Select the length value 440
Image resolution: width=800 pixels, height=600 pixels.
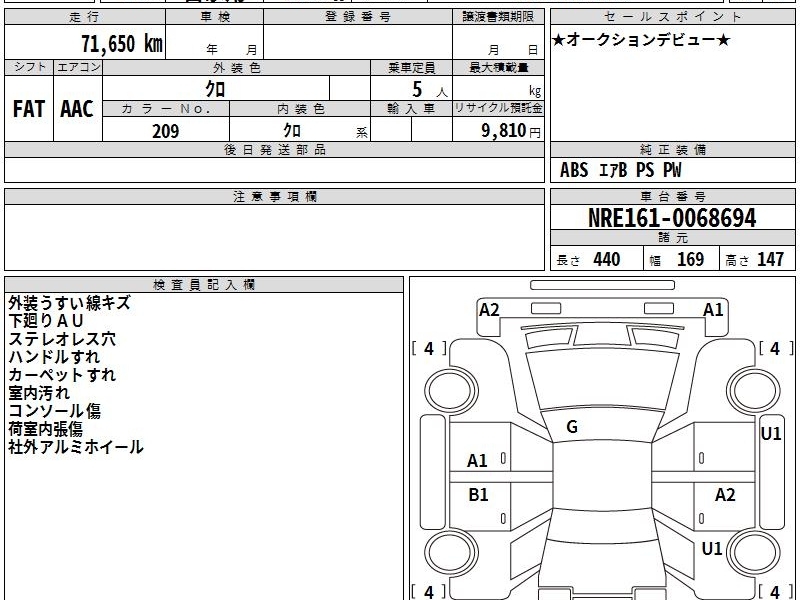(607, 259)
